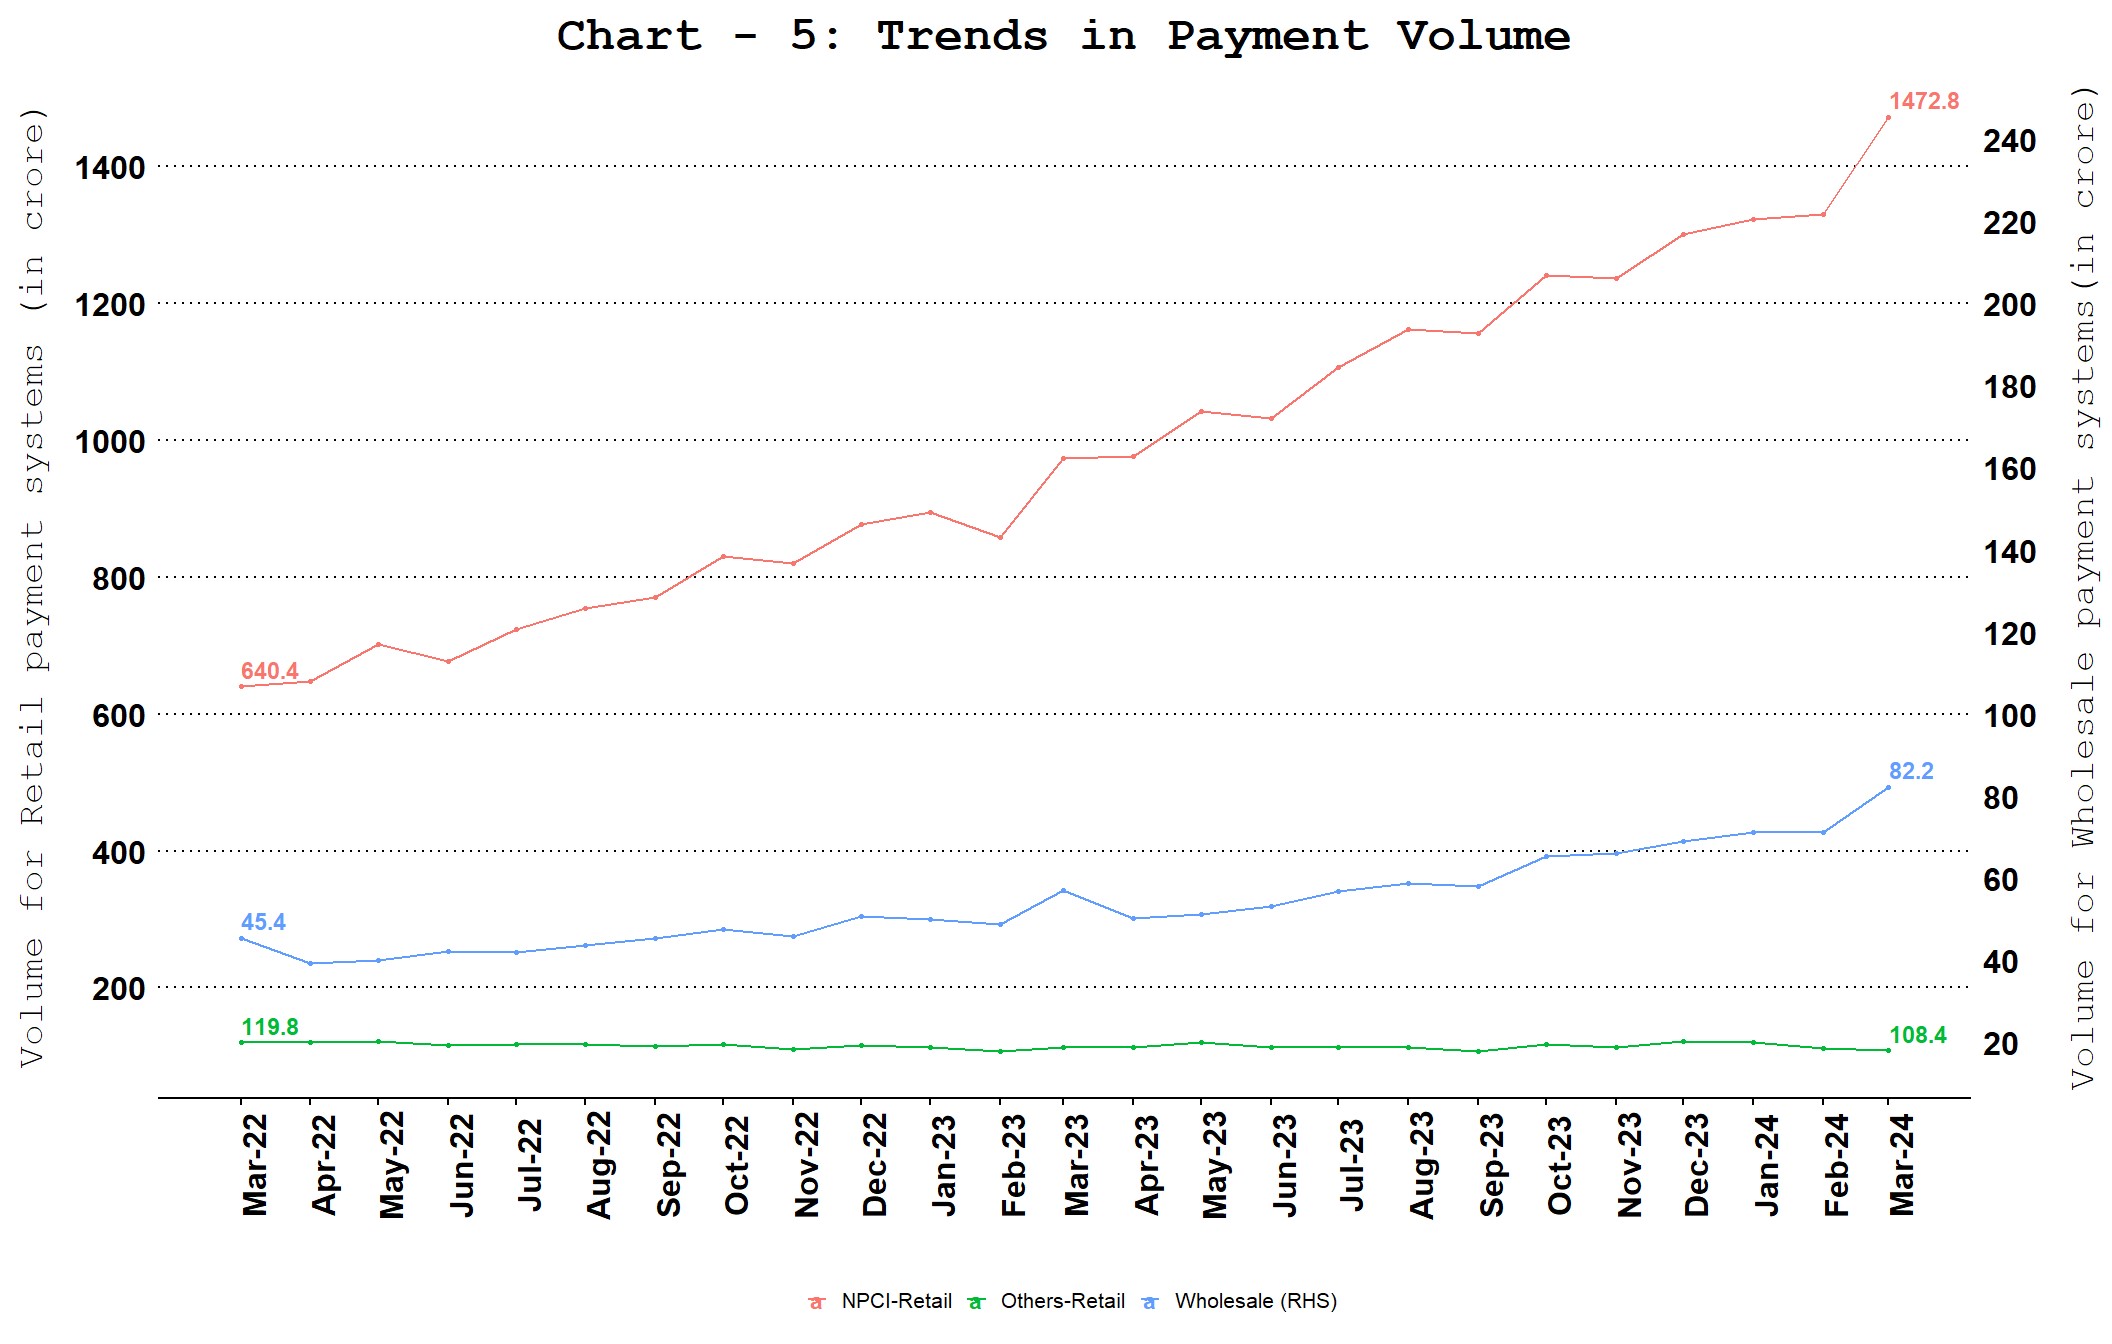Select the Others-Retail legend label

coord(1062,1301)
